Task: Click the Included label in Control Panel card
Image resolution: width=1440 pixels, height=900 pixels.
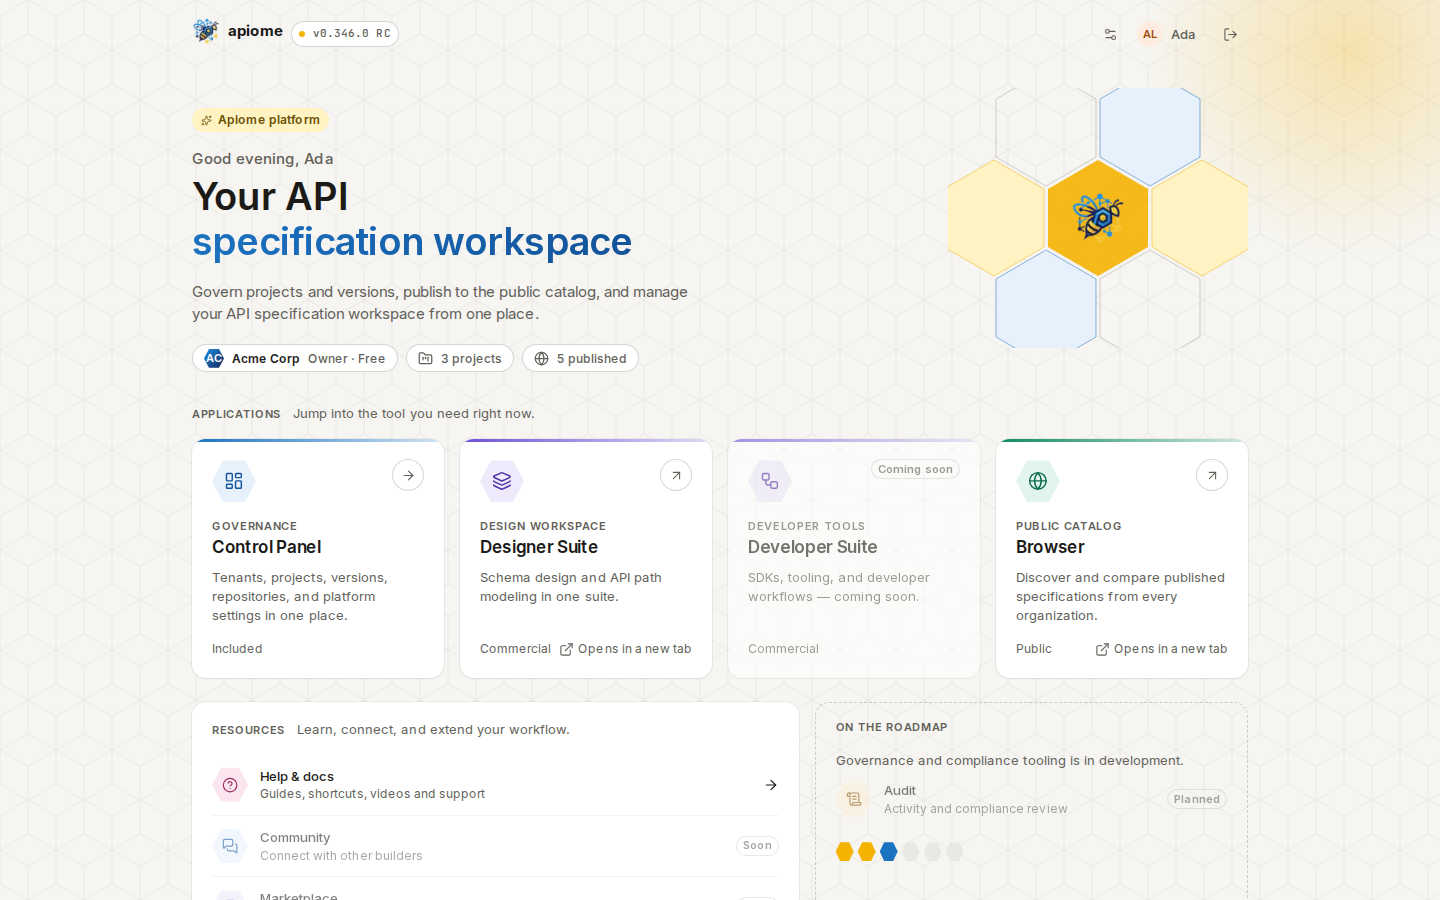Action: (237, 649)
